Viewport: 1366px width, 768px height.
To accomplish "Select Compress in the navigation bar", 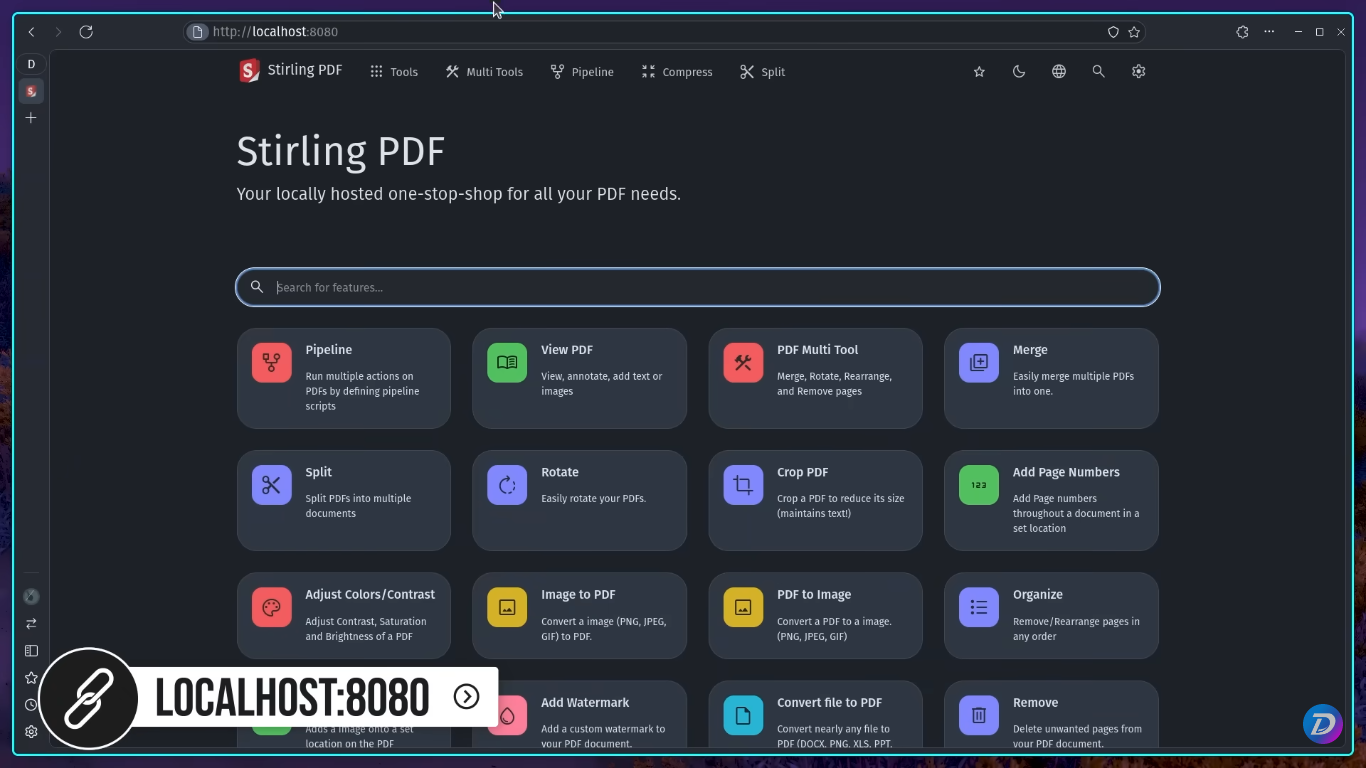I will click(x=677, y=71).
